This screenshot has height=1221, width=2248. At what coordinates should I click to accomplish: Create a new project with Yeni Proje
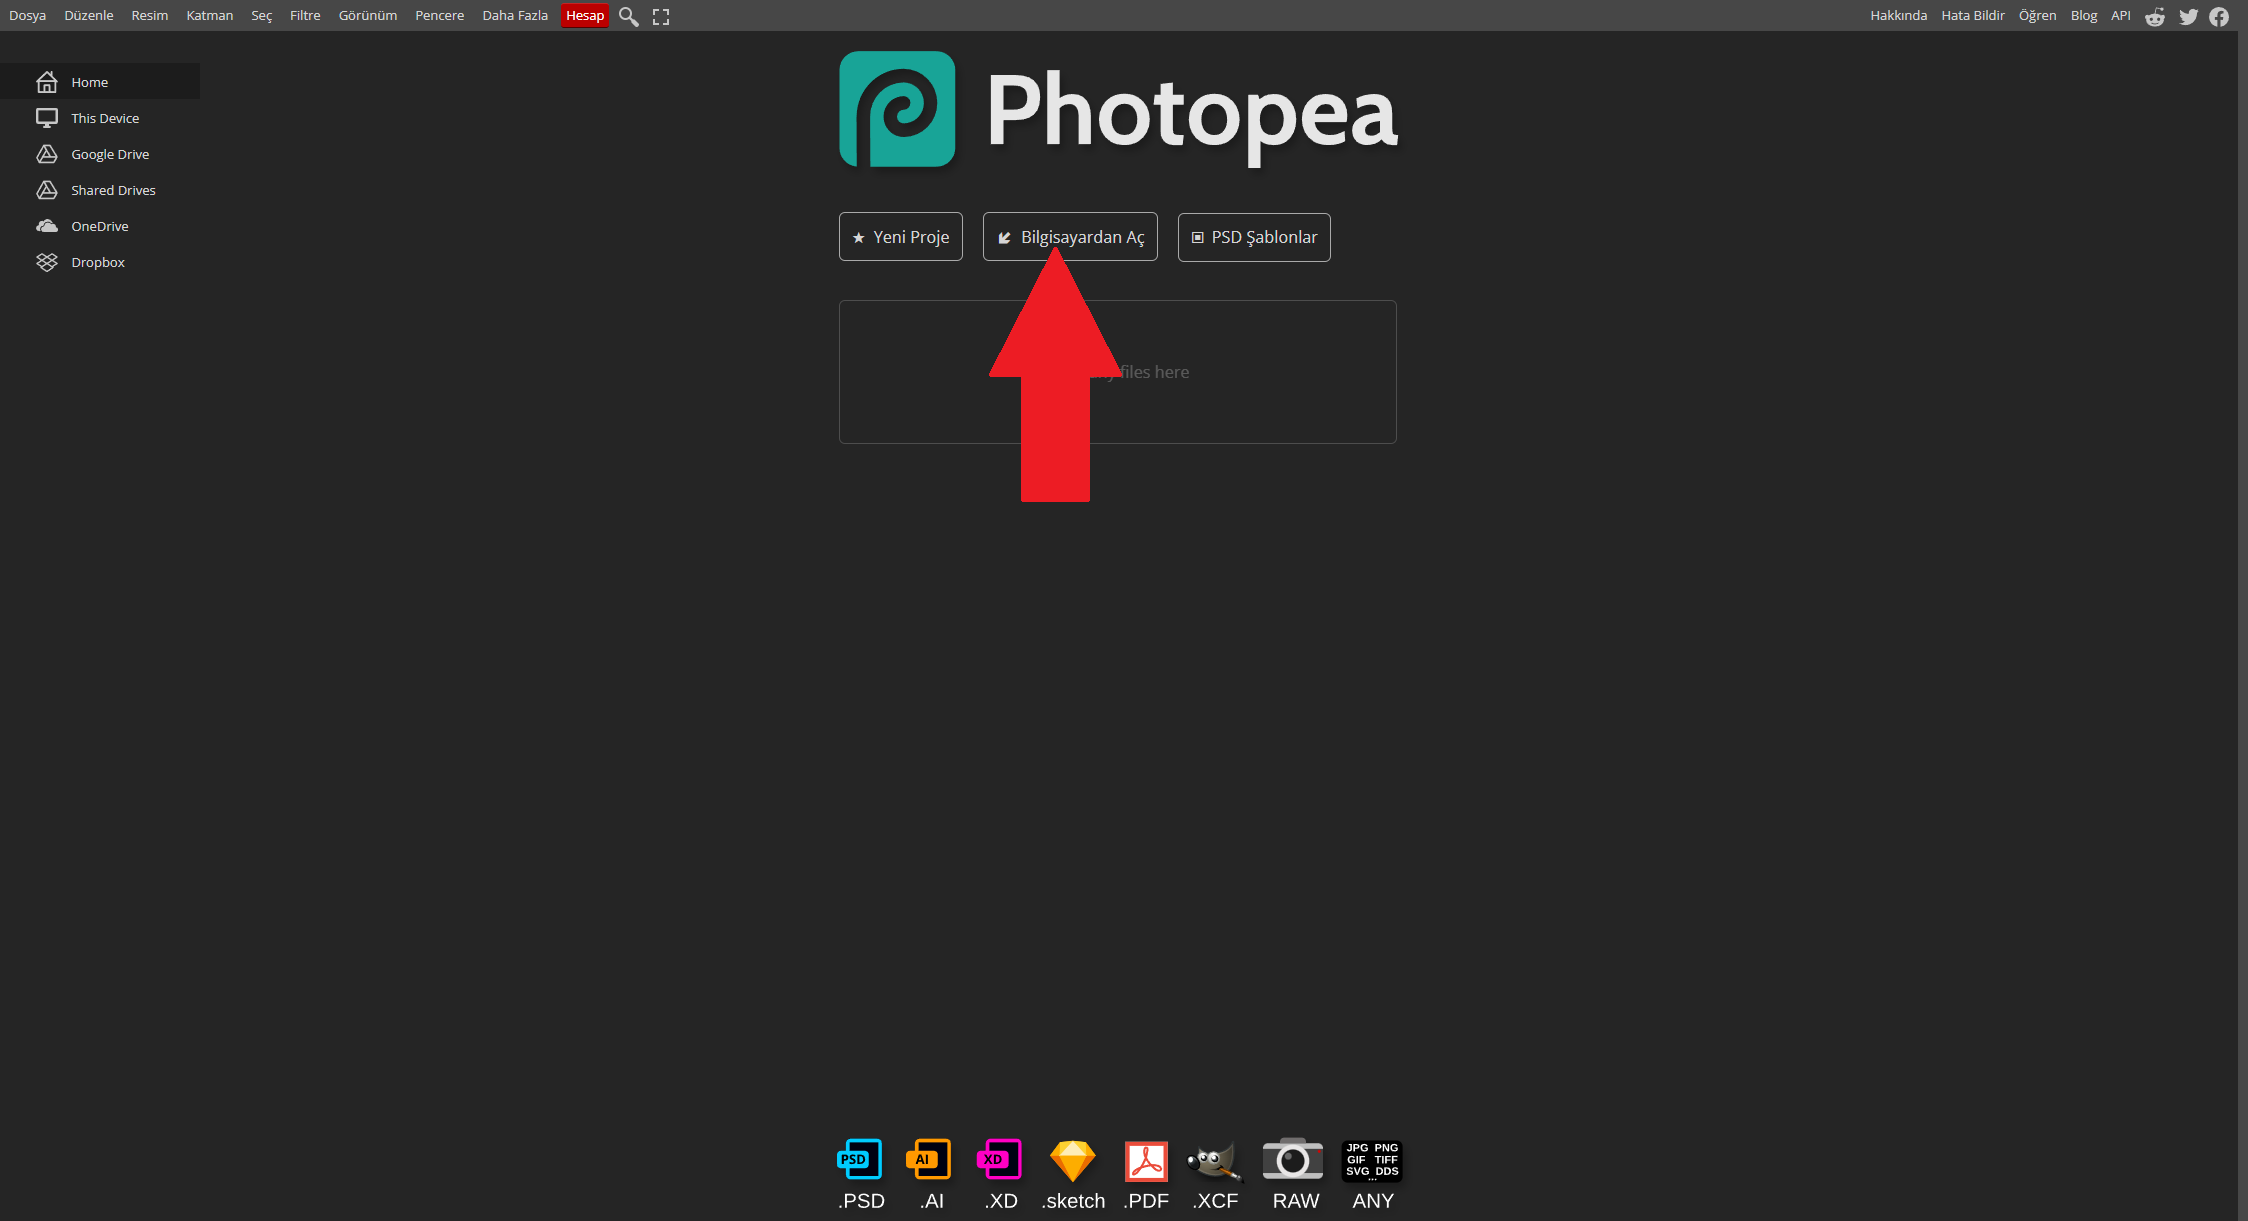[x=901, y=237]
